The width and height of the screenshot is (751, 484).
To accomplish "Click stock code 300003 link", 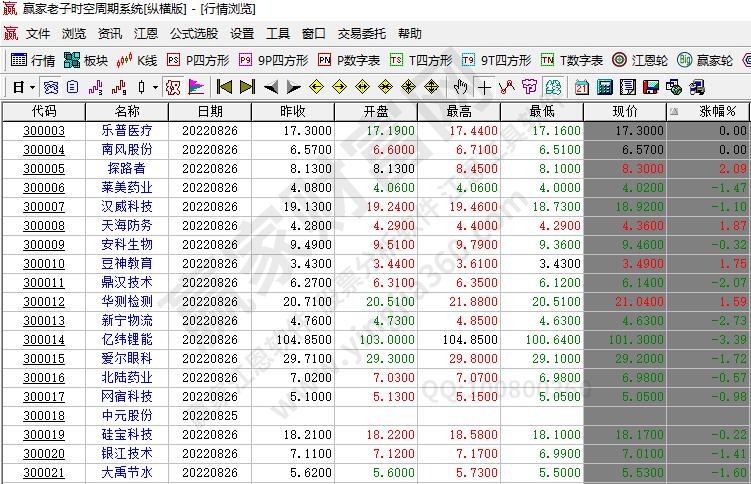I will (44, 130).
